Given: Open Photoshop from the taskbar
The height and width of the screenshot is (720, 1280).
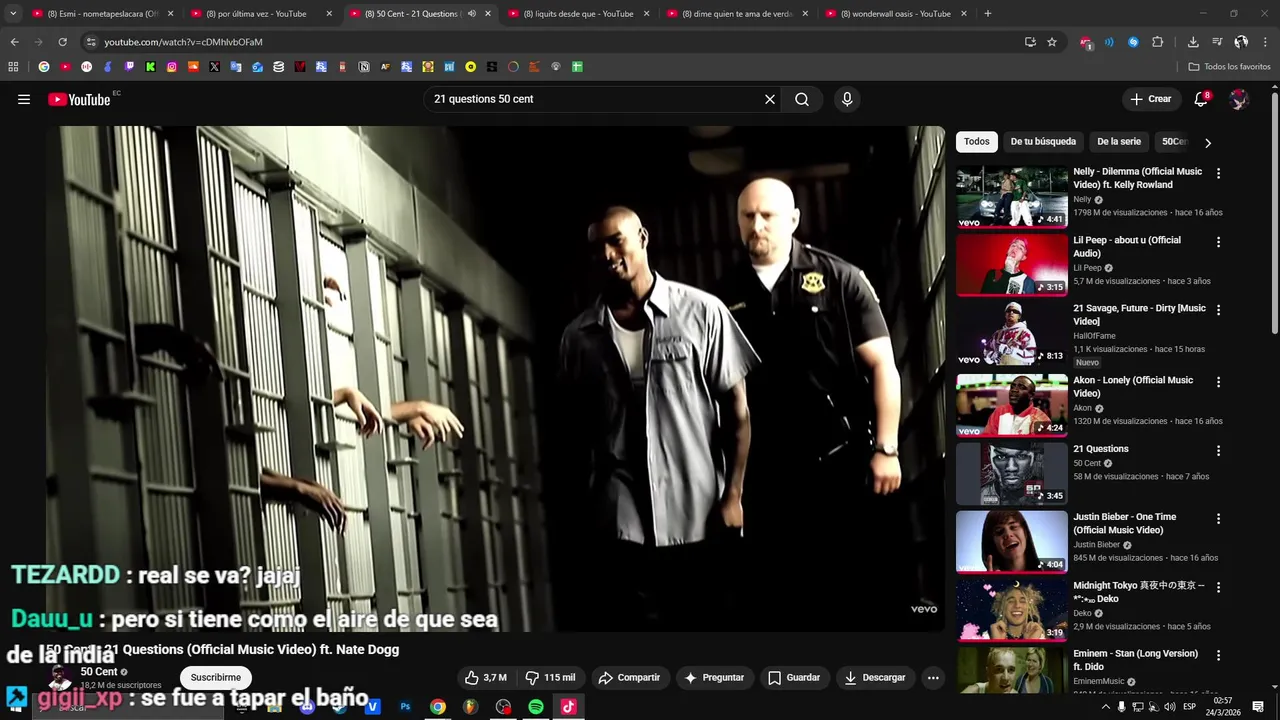Looking at the screenshot, I should (405, 707).
